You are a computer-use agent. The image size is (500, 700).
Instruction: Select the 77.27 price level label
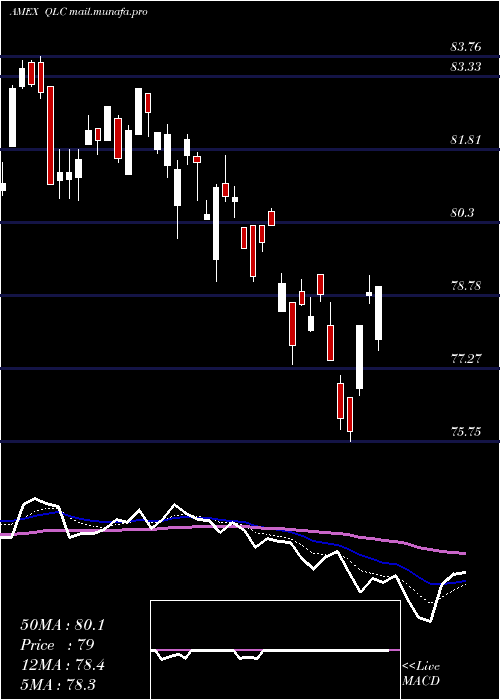click(466, 358)
